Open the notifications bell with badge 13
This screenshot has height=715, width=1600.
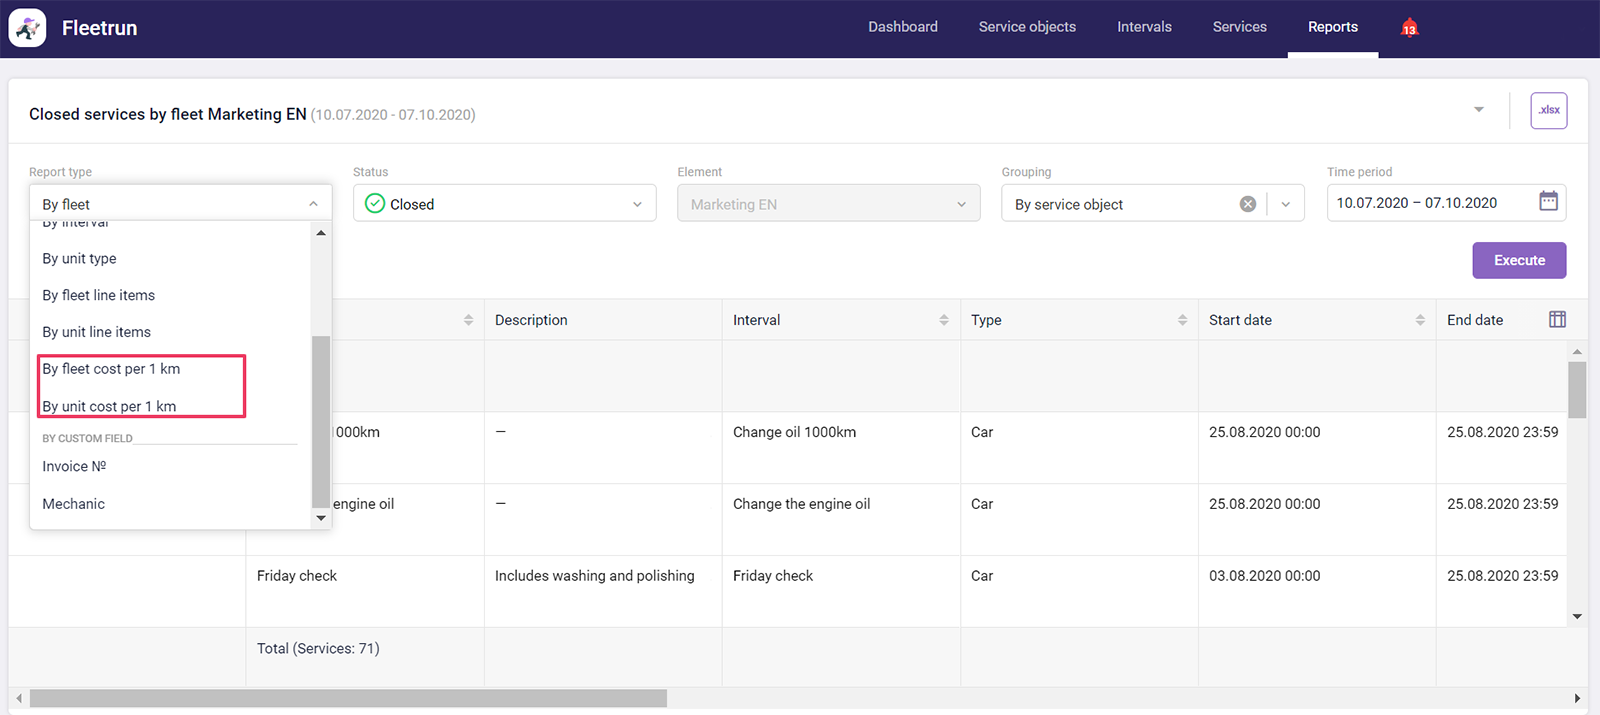pyautogui.click(x=1409, y=28)
